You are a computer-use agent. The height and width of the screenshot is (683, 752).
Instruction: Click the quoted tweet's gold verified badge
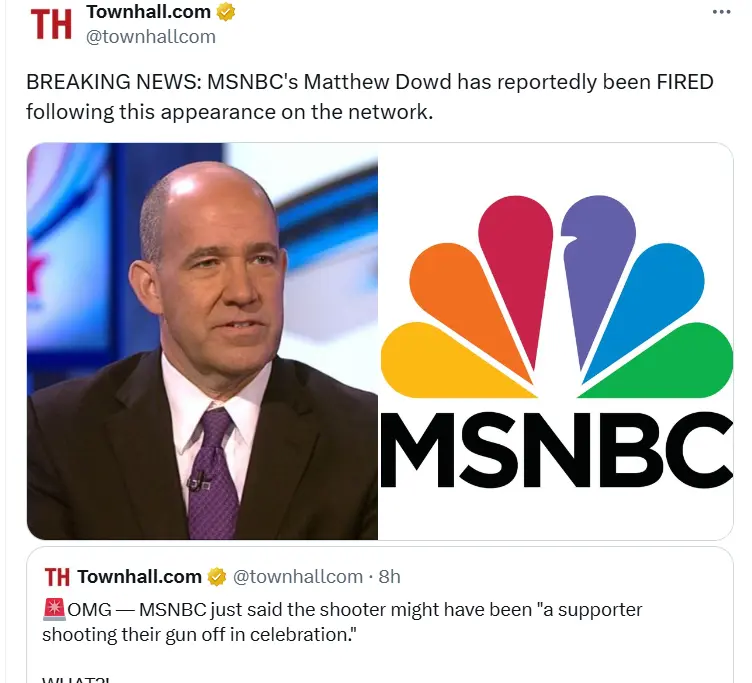pyautogui.click(x=217, y=577)
